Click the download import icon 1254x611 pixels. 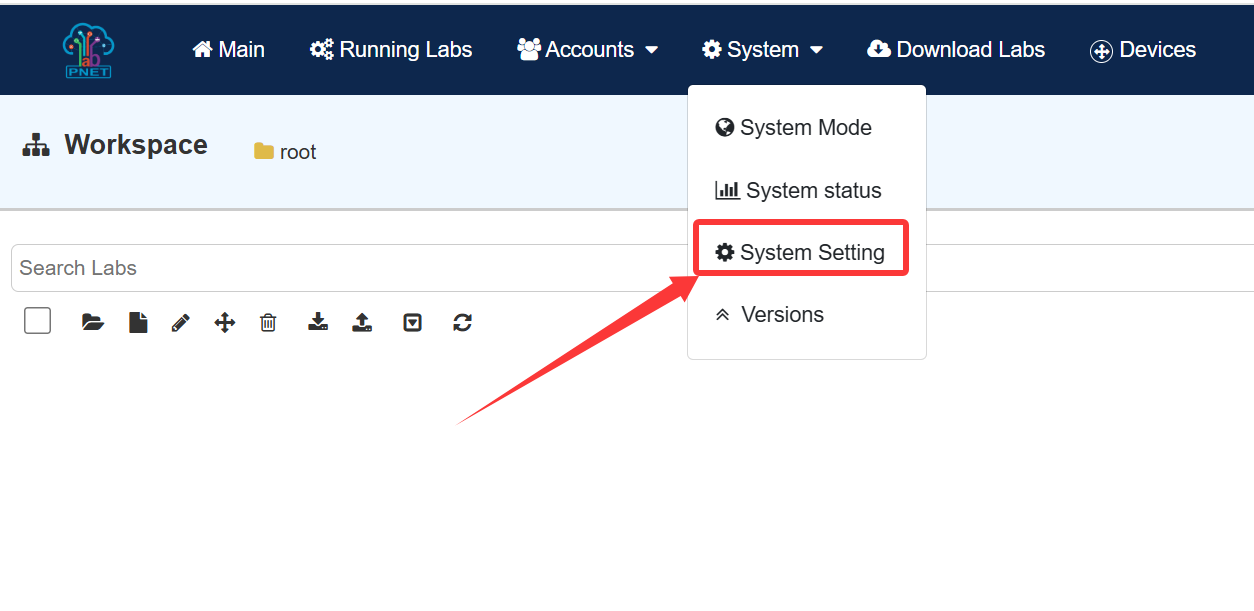318,322
